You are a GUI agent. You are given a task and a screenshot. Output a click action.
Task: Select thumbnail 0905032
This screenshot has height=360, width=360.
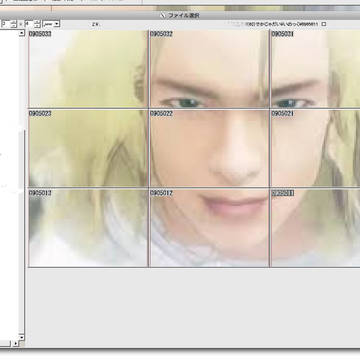pyautogui.click(x=209, y=69)
